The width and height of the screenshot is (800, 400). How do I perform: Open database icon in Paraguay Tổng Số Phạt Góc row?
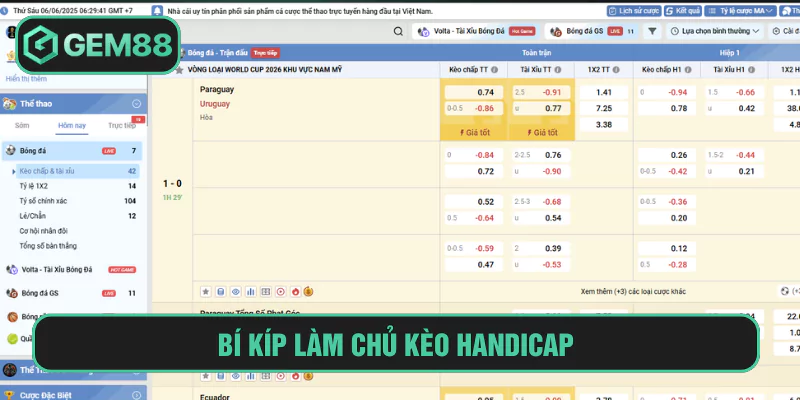220,376
